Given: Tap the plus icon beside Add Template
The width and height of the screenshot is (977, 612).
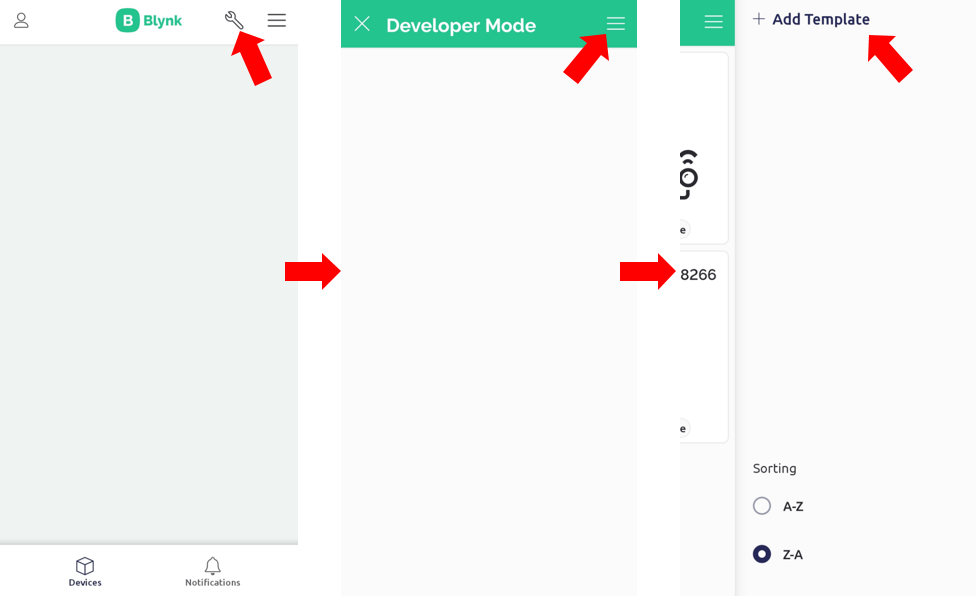Looking at the screenshot, I should (x=760, y=18).
